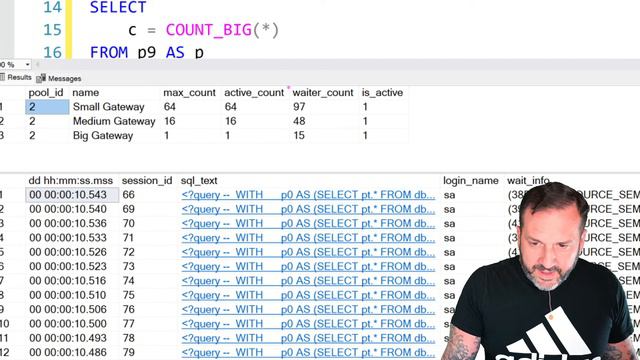Click the Messages tab icon
Screen dimensions: 640x360
coord(41,78)
